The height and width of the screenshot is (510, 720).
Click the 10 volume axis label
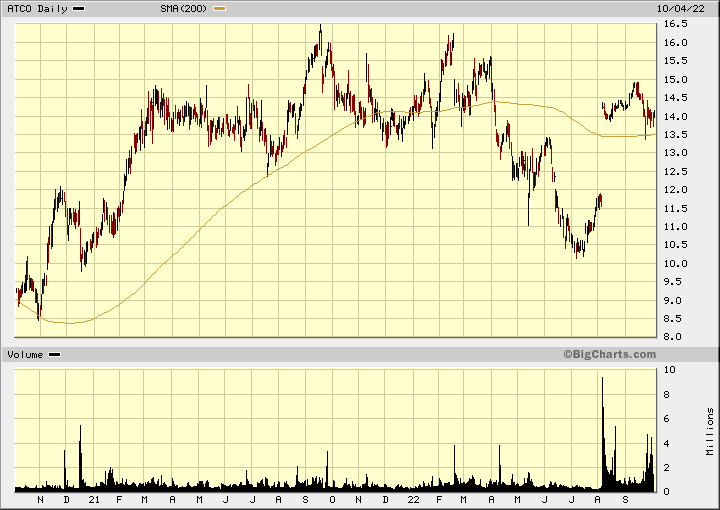(670, 370)
